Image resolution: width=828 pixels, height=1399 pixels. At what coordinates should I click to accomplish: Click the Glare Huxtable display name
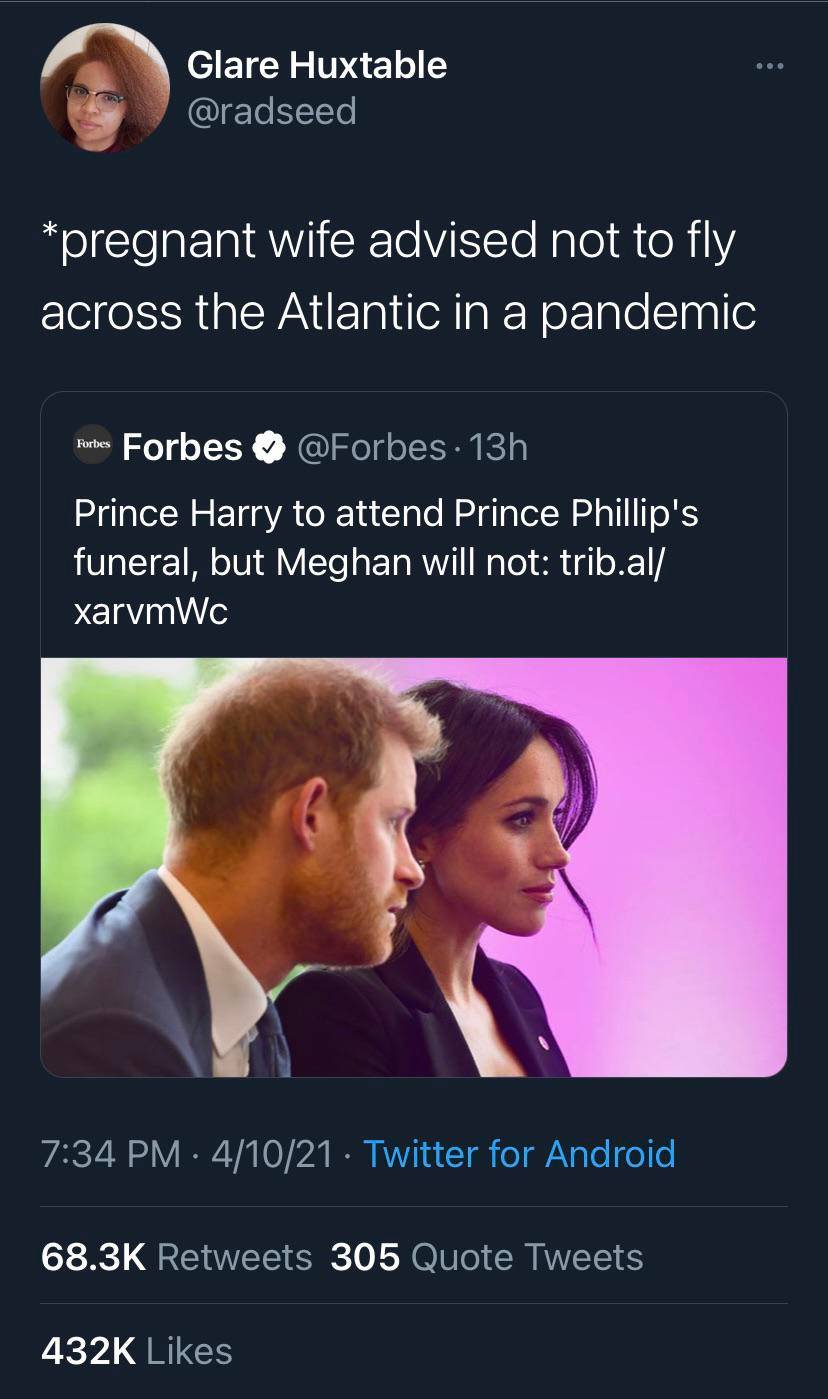coord(317,65)
